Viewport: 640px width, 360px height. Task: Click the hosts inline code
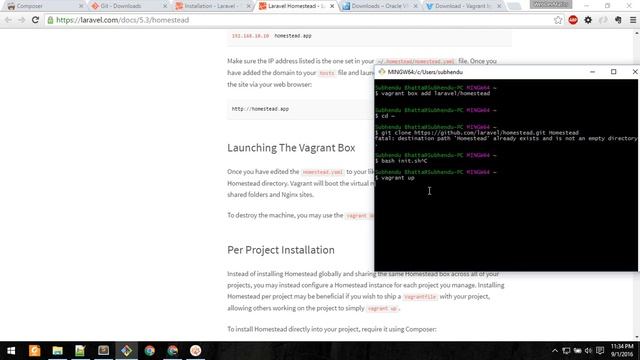tap(327, 73)
